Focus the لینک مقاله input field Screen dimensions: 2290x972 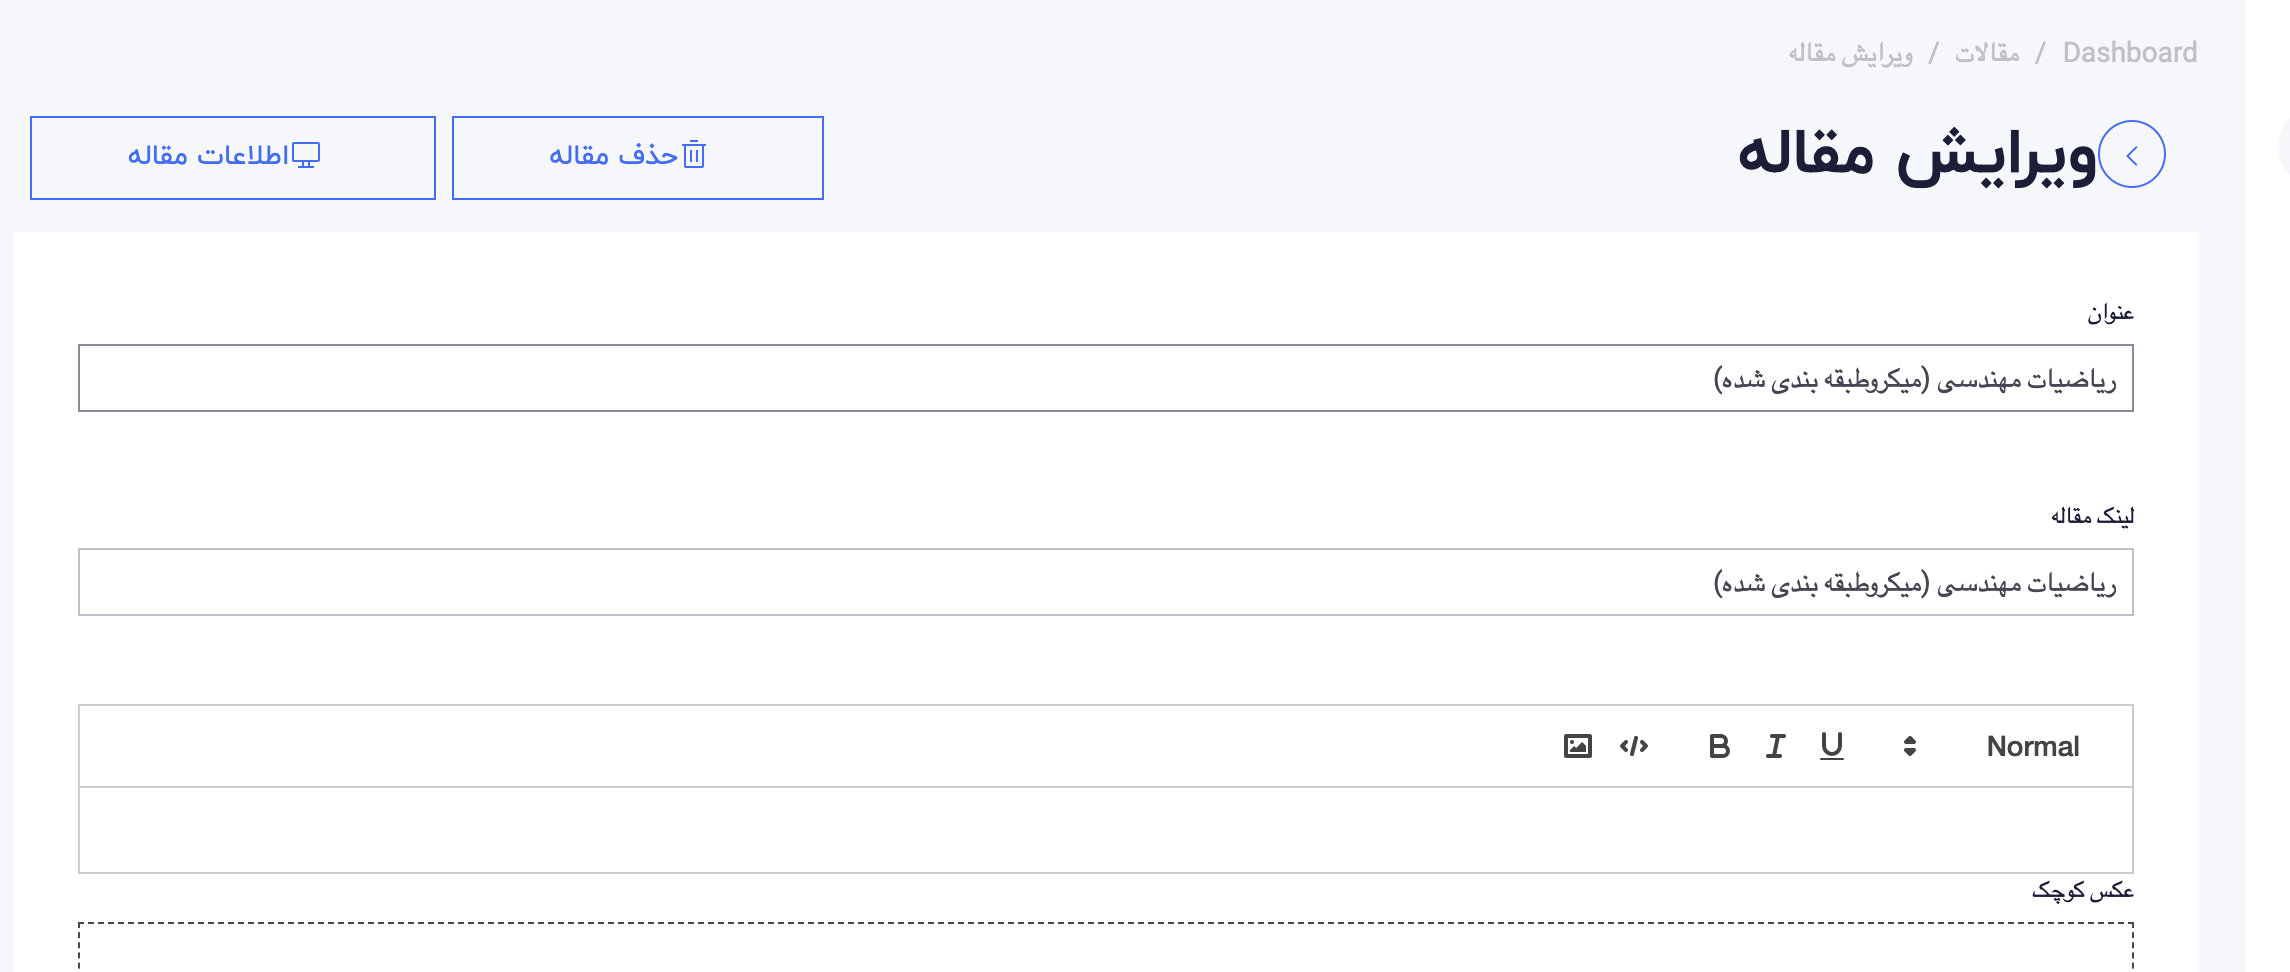(x=1106, y=582)
